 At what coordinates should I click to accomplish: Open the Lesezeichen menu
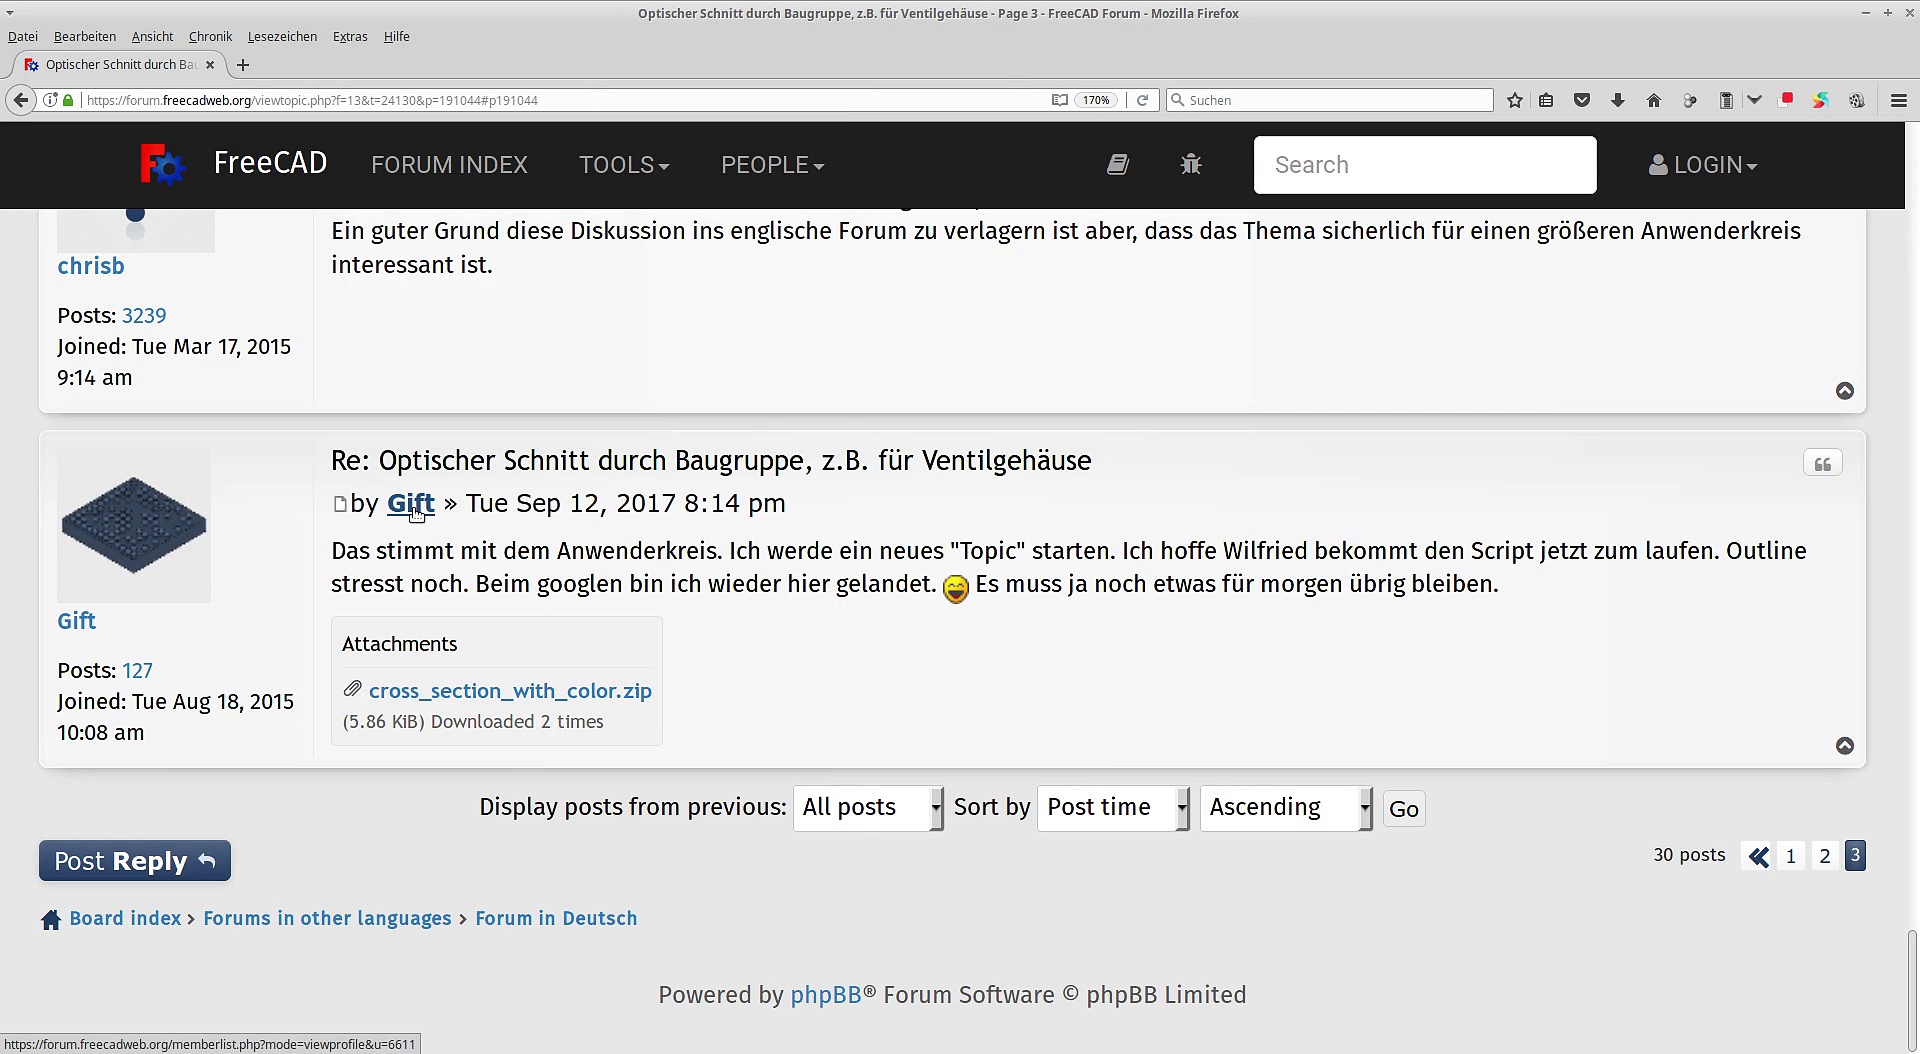click(282, 37)
